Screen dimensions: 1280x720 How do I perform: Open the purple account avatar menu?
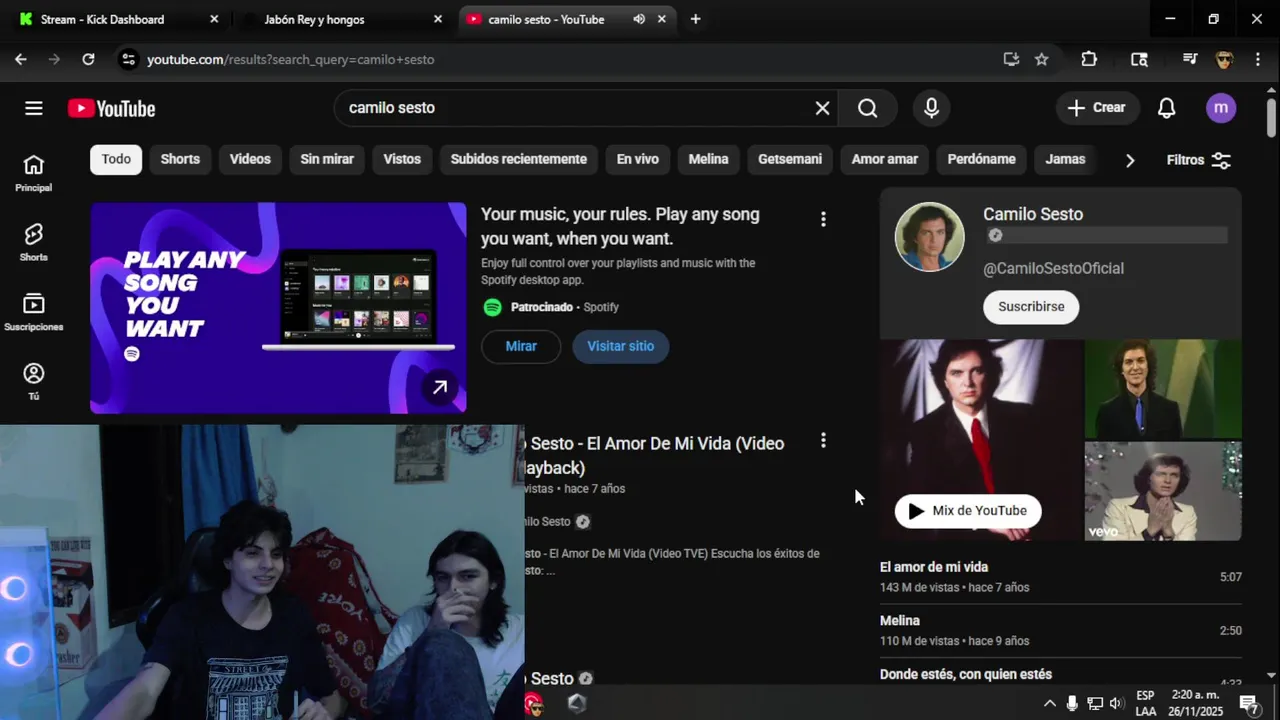coord(1221,108)
